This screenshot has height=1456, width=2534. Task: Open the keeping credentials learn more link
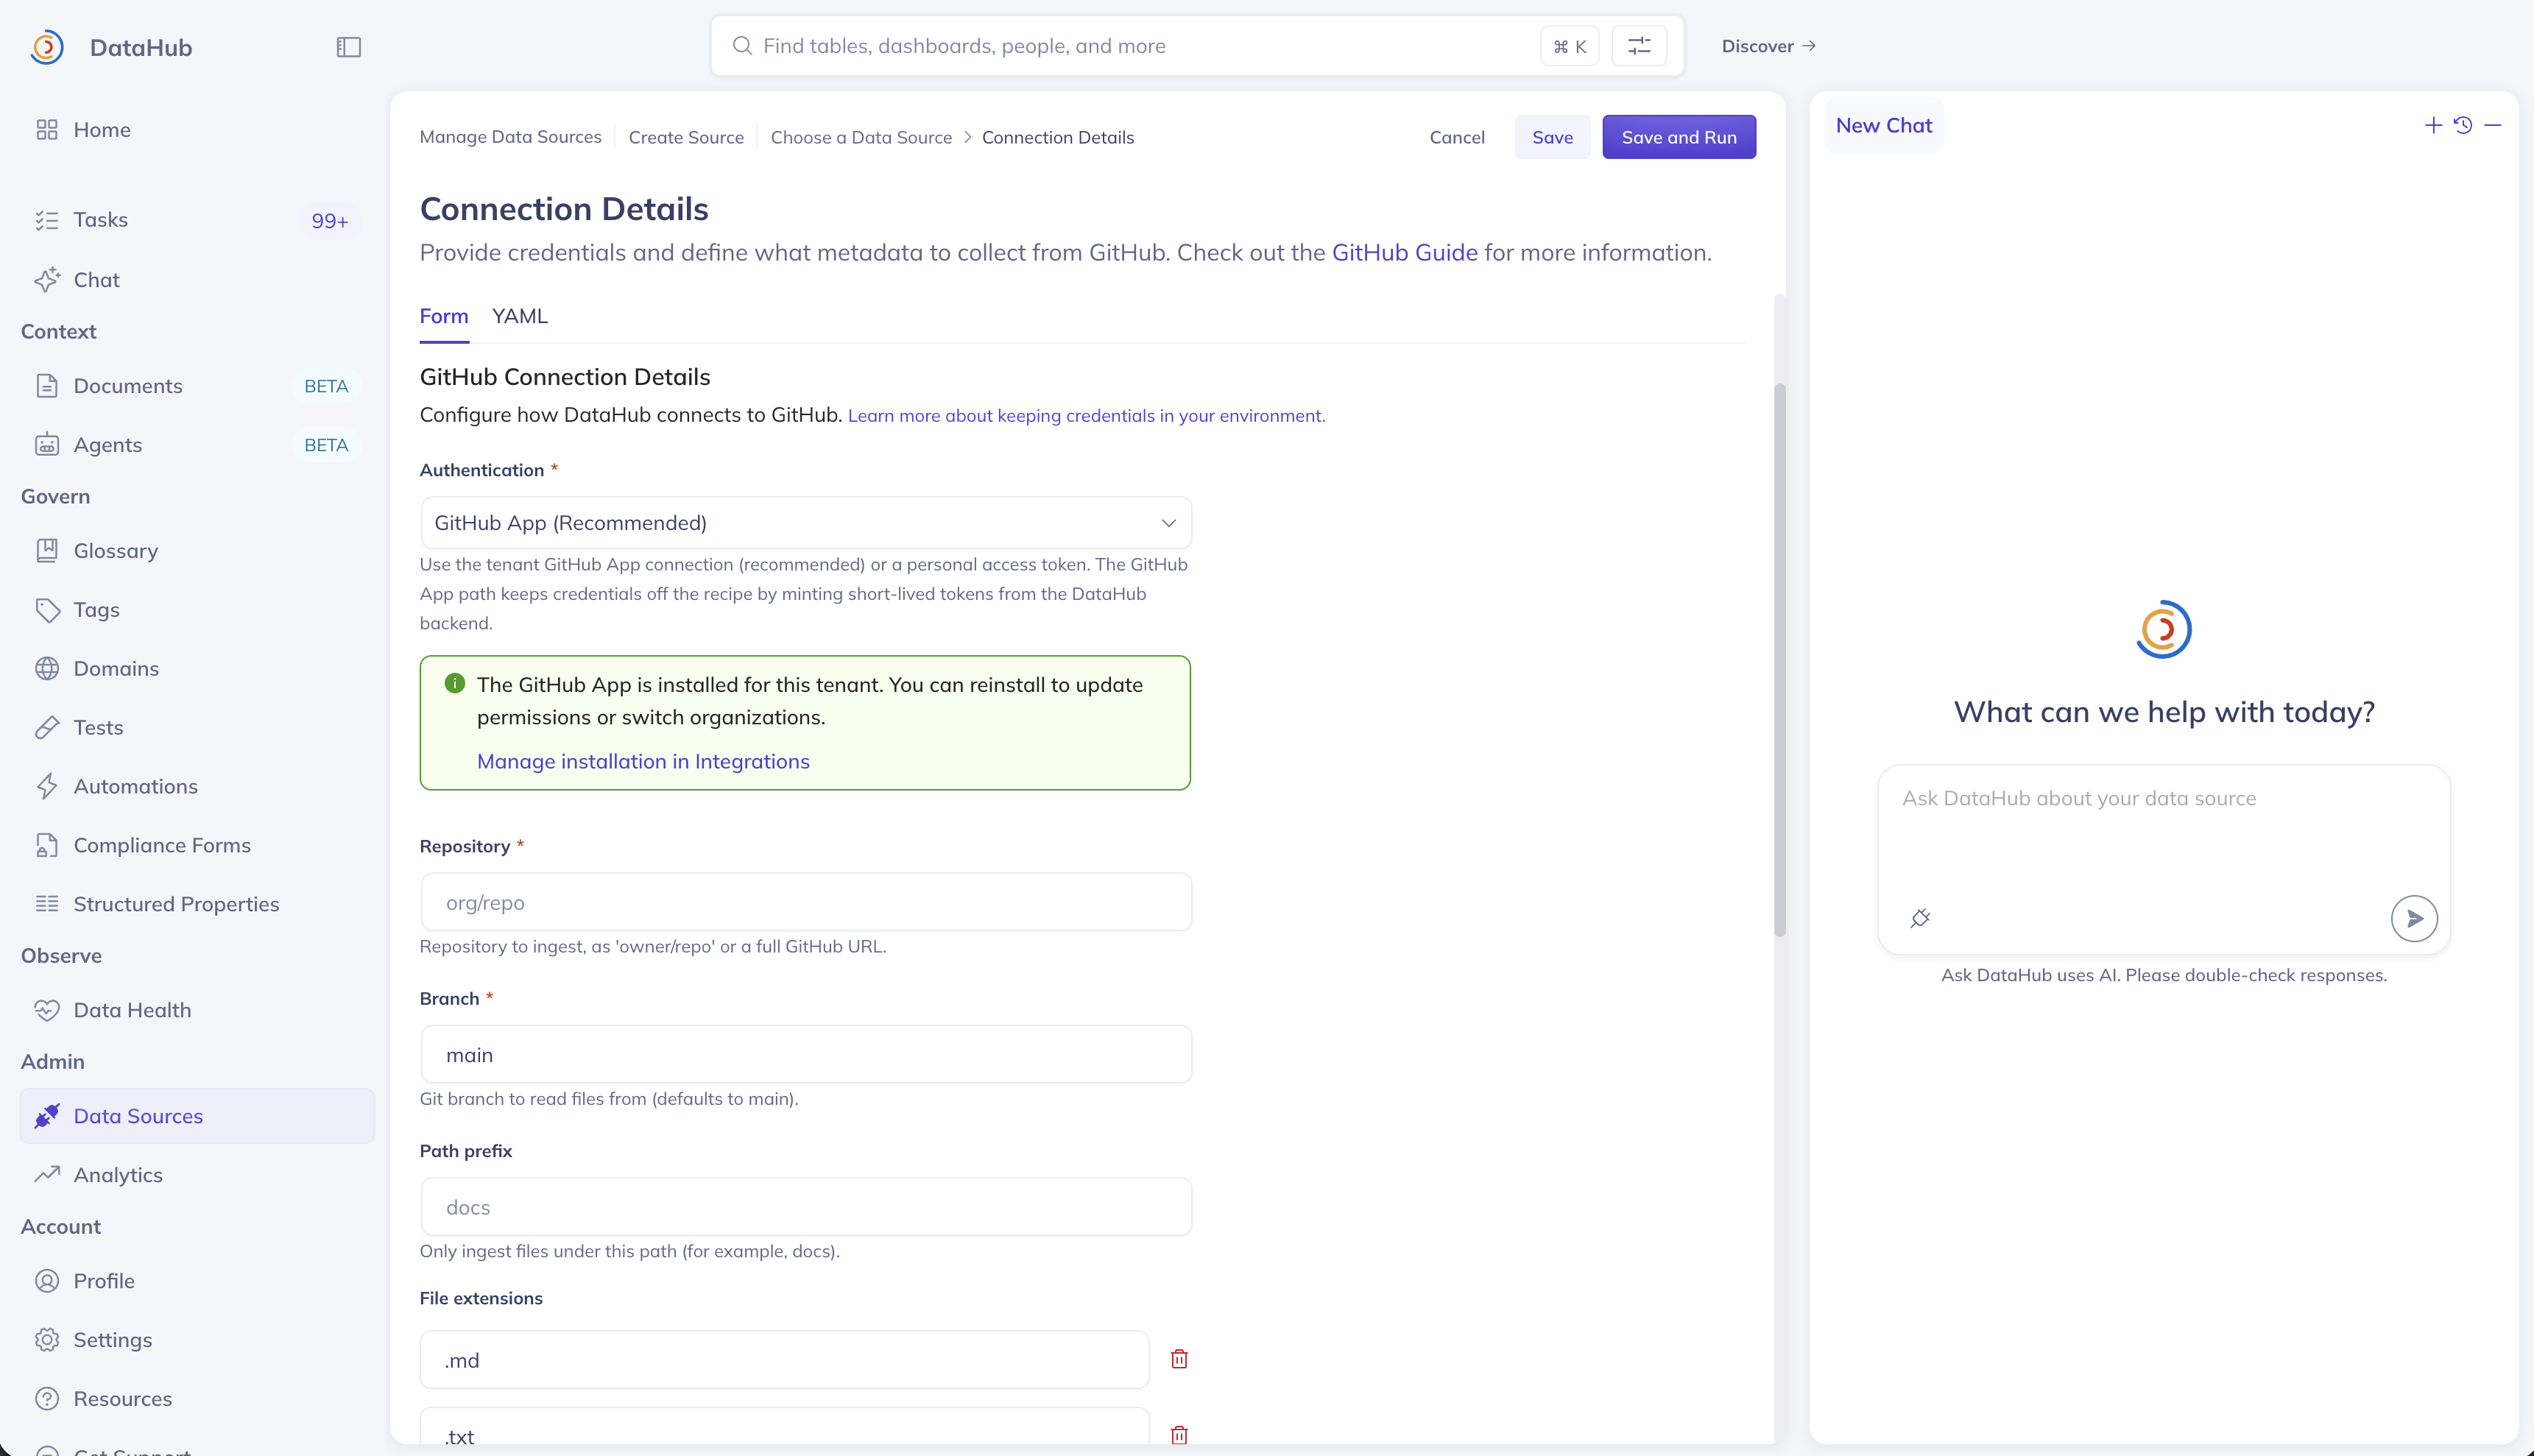click(x=1086, y=416)
